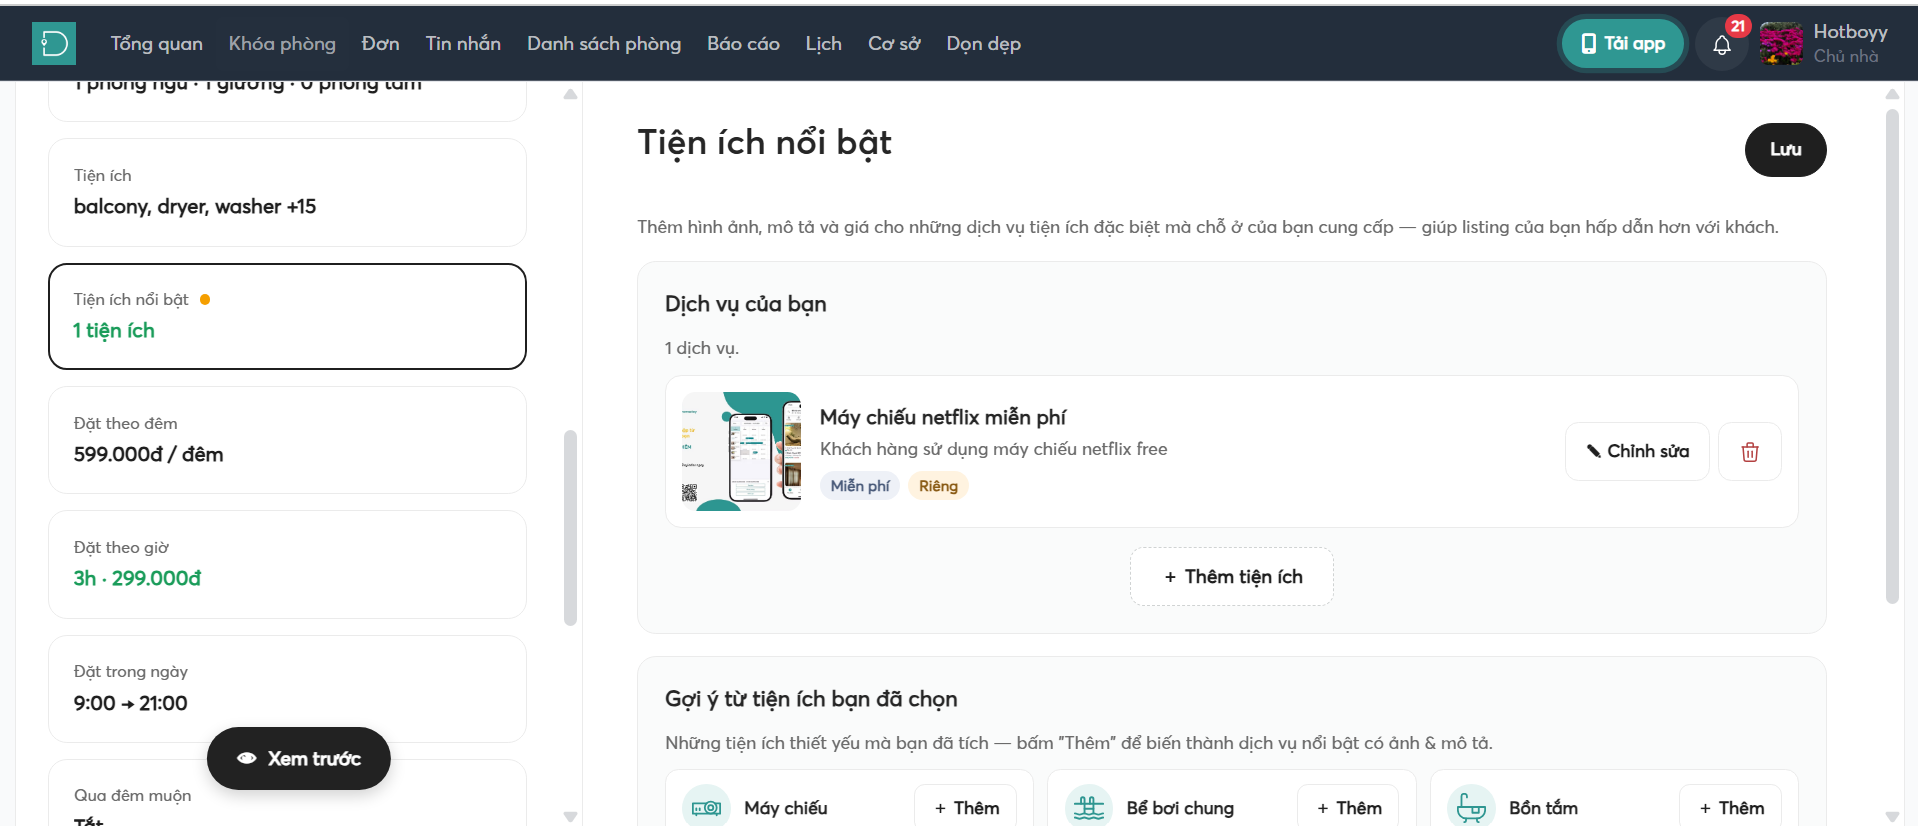
Task: Click Máy chiếu projector suggestion icon
Action: [x=706, y=807]
